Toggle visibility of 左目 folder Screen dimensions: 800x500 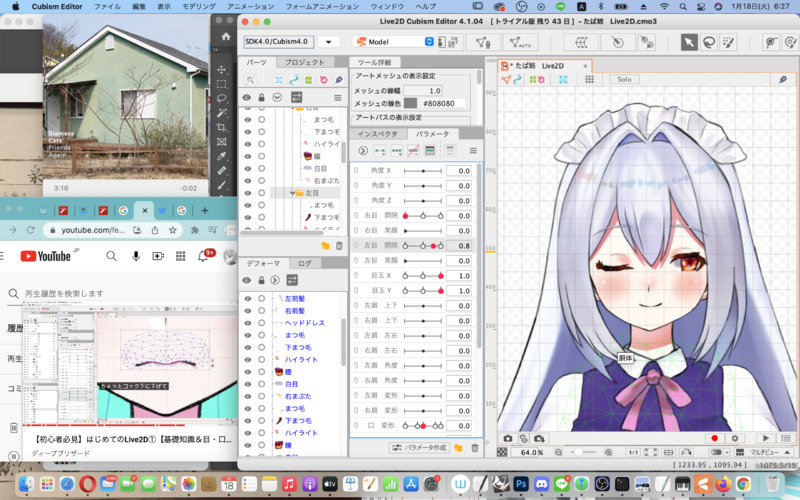tap(248, 193)
